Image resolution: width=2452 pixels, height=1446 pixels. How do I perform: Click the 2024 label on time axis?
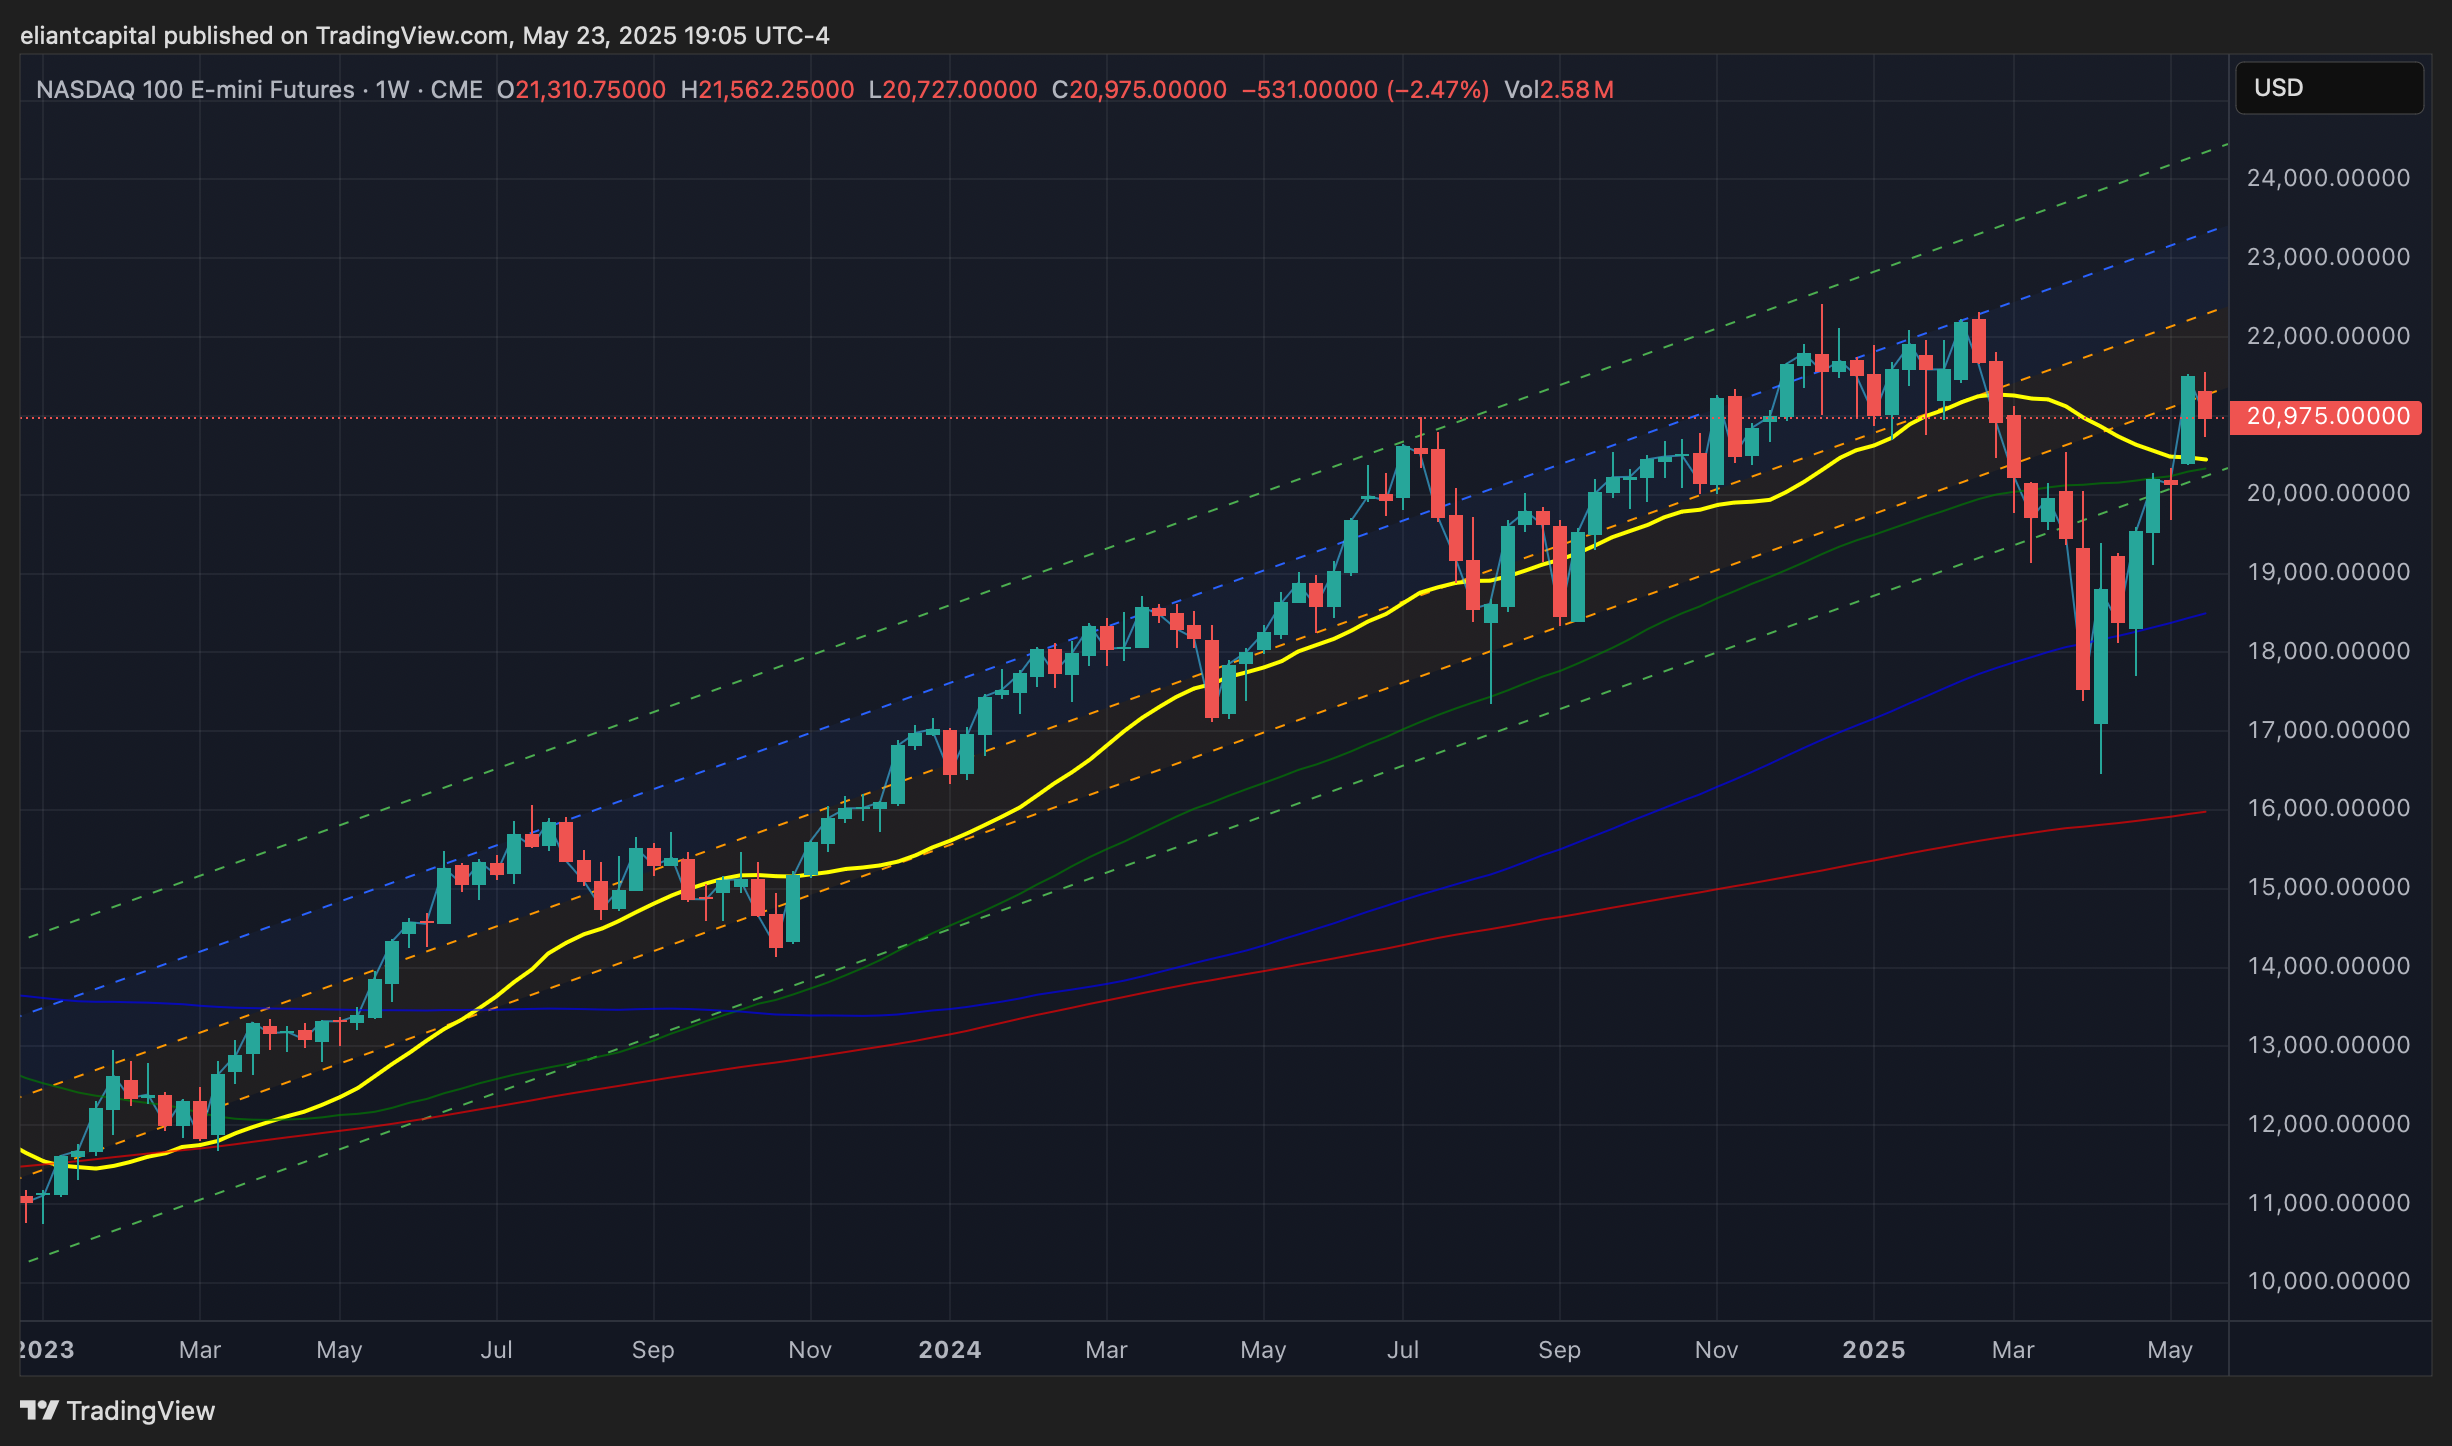pos(949,1350)
